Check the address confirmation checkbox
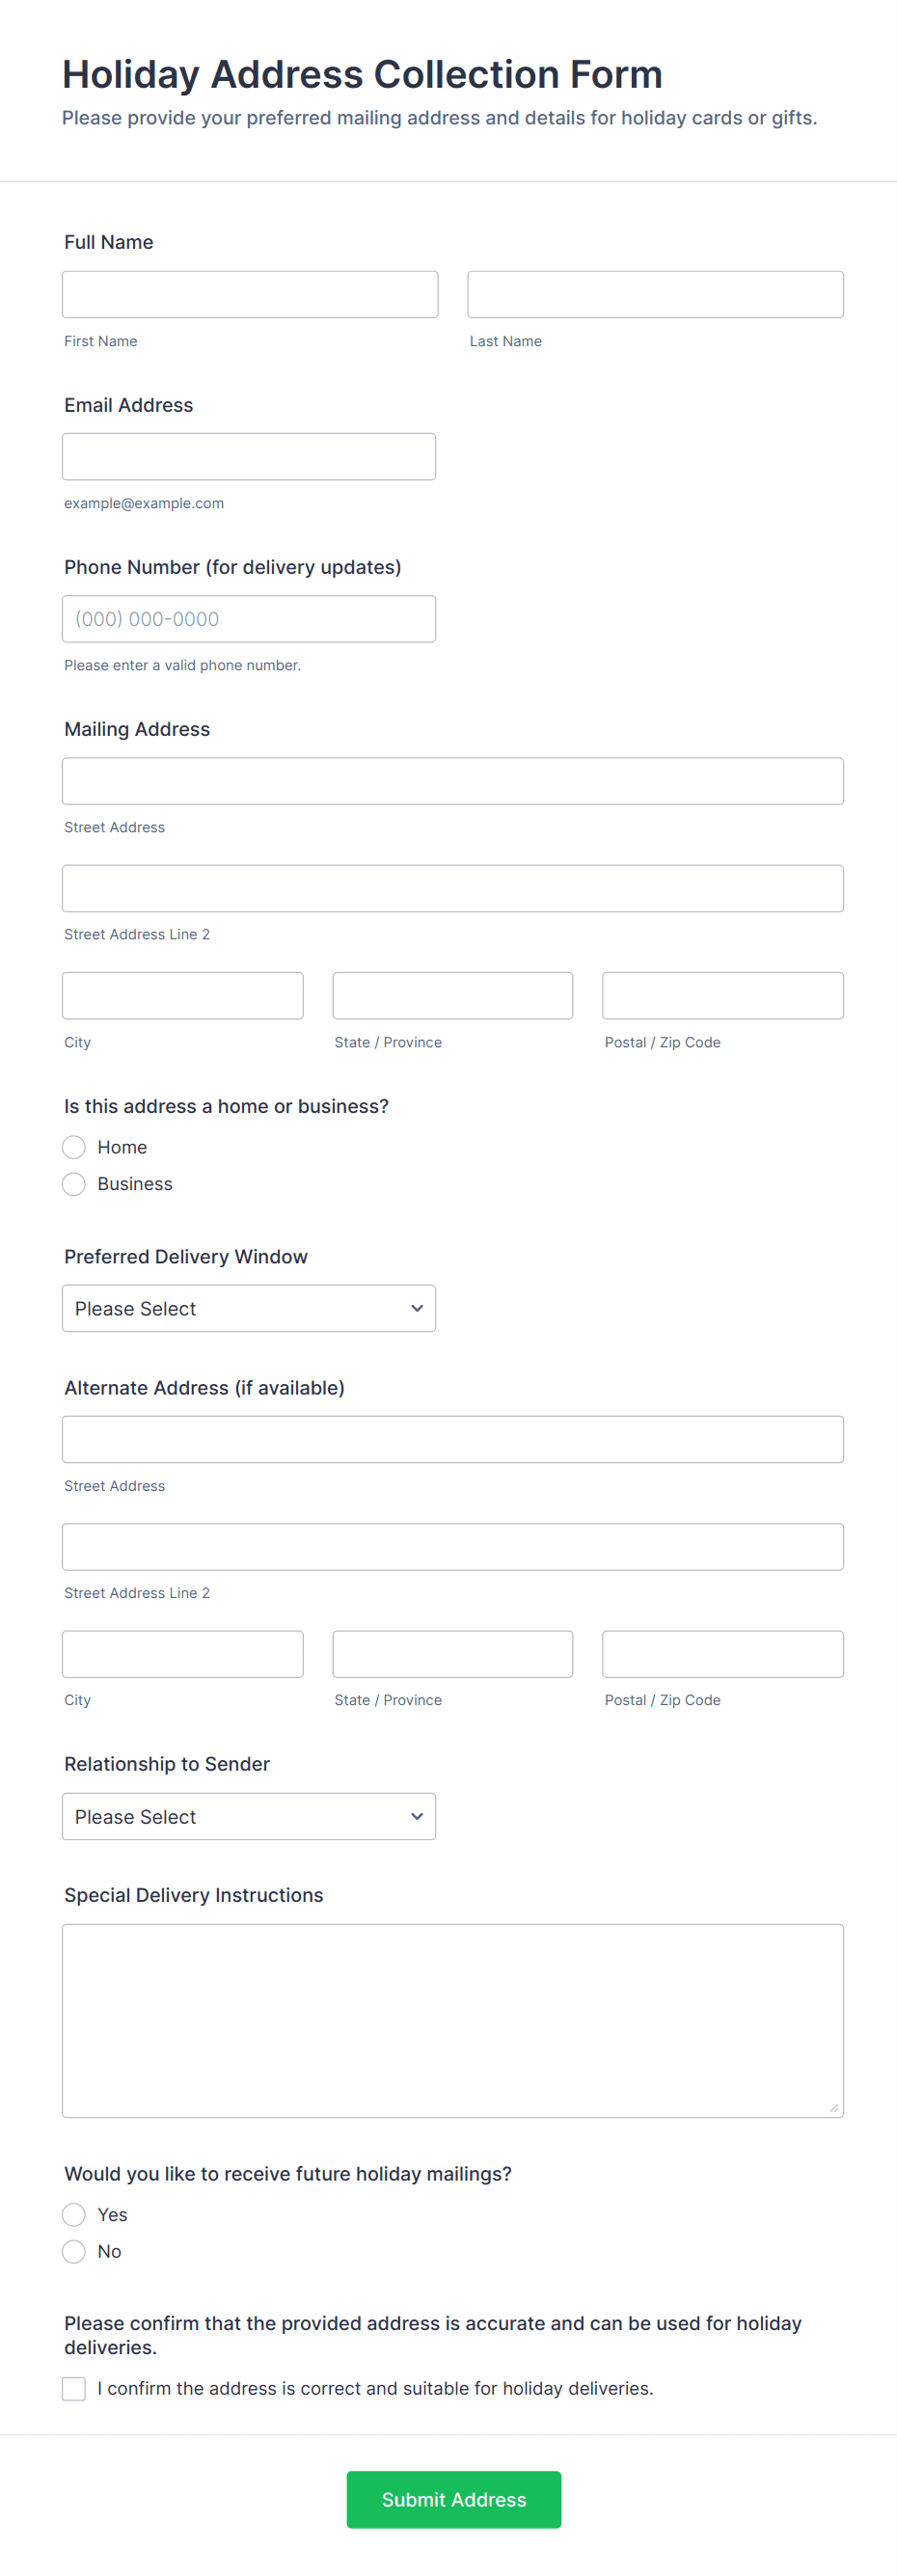Screen dimensions: 897x2576 [x=74, y=2389]
